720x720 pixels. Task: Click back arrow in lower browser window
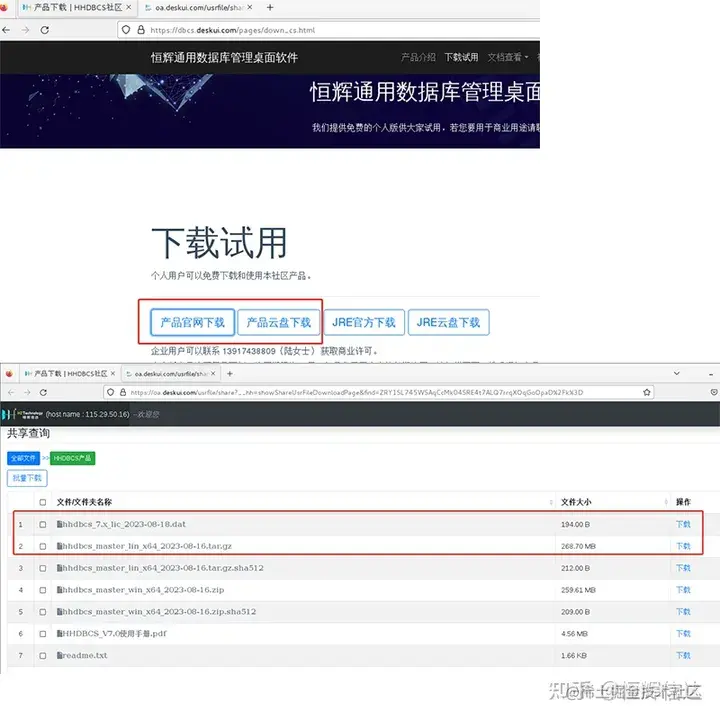(11, 393)
